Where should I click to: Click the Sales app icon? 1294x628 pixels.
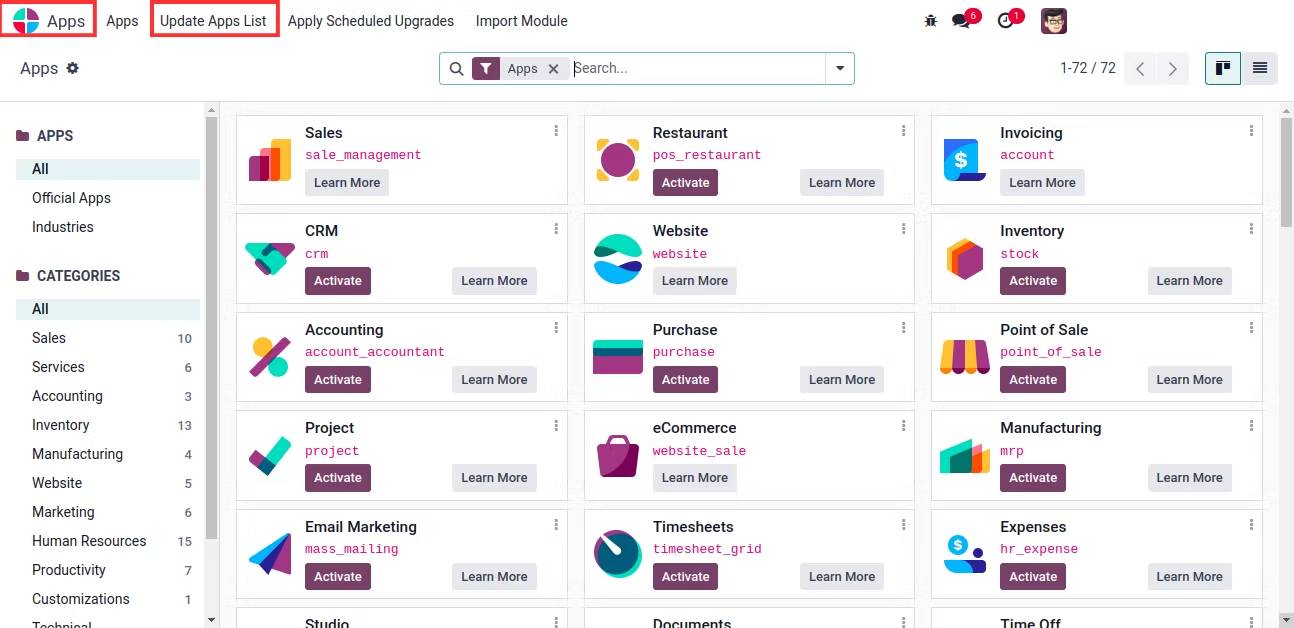tap(269, 160)
